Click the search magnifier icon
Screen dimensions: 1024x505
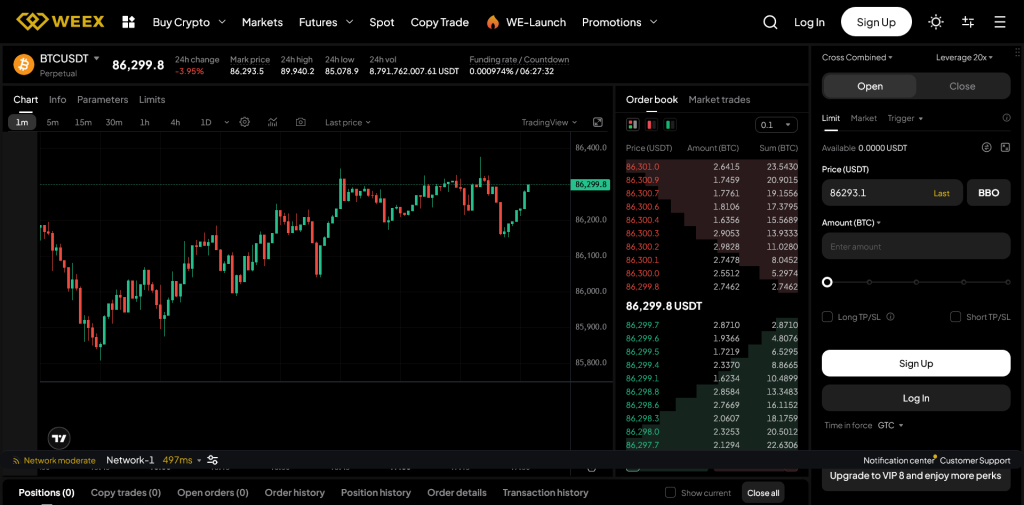(770, 22)
